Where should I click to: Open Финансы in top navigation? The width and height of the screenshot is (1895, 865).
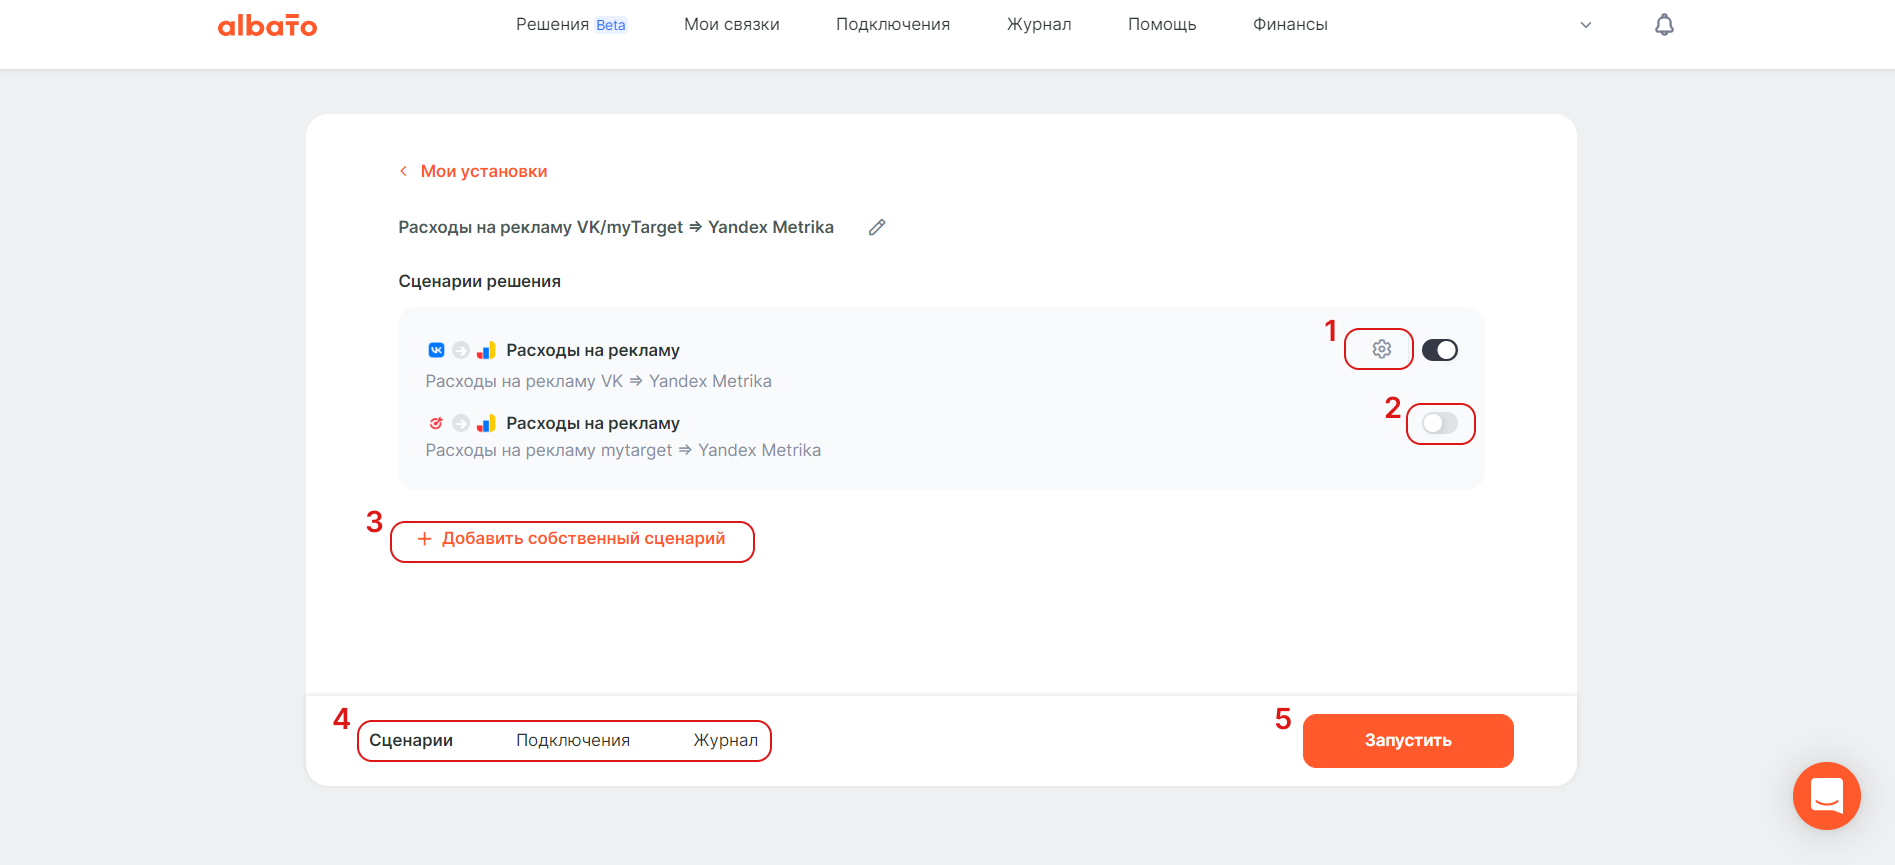coord(1290,25)
